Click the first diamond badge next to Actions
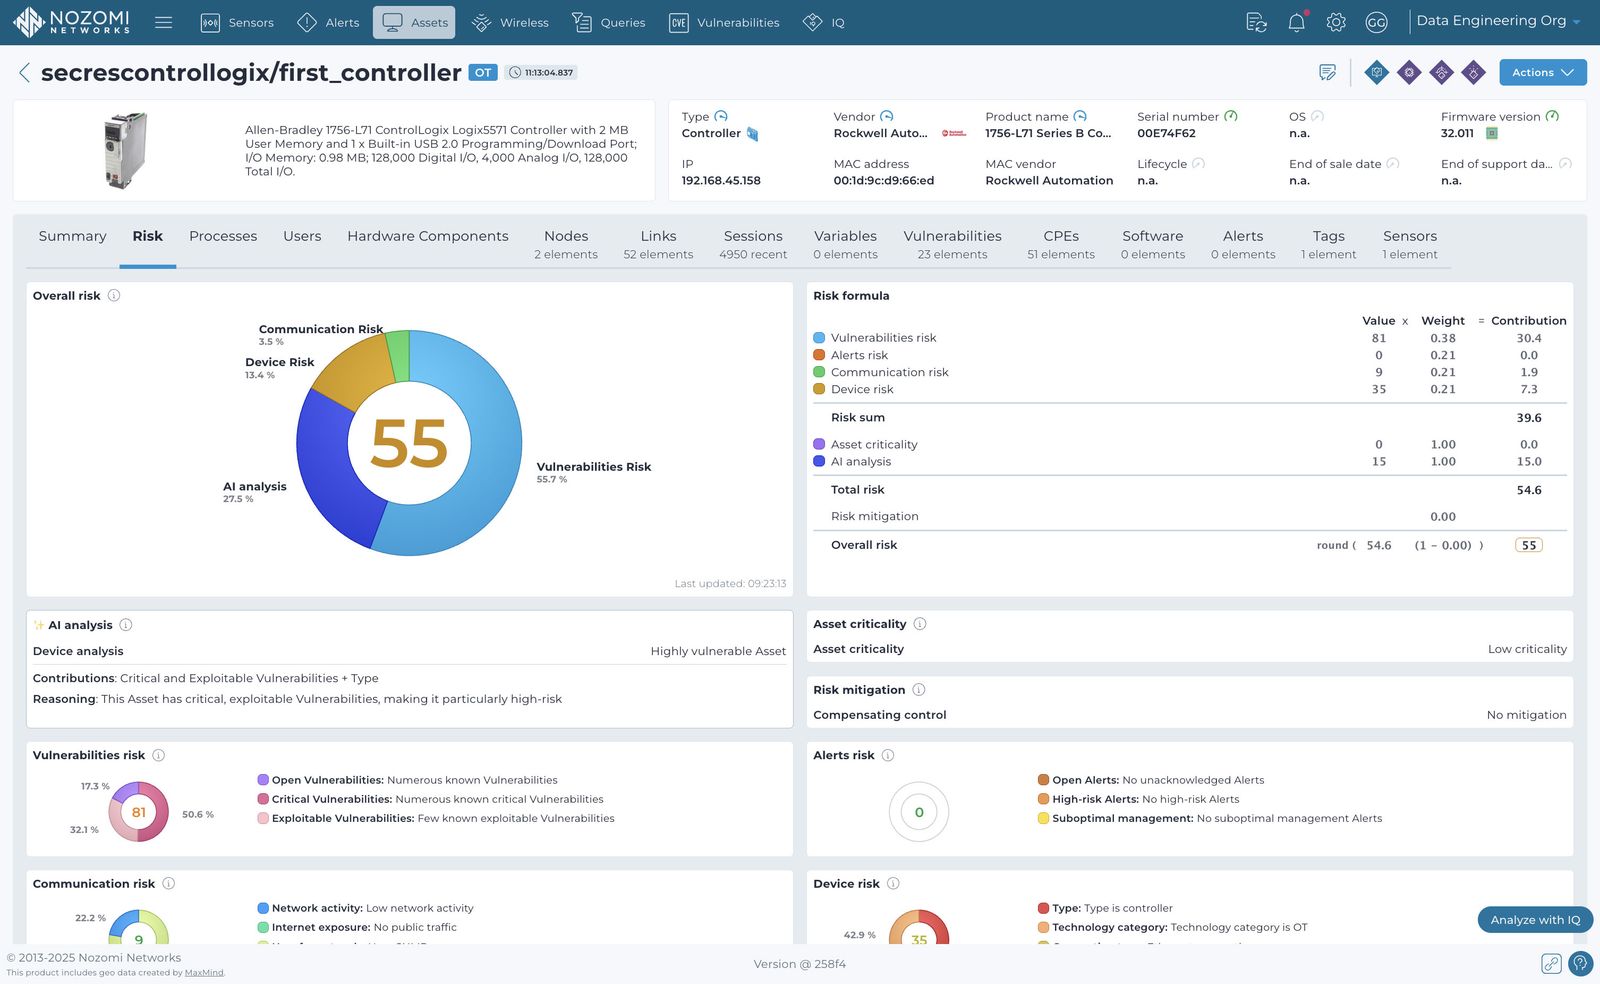1600x984 pixels. [x=1376, y=72]
